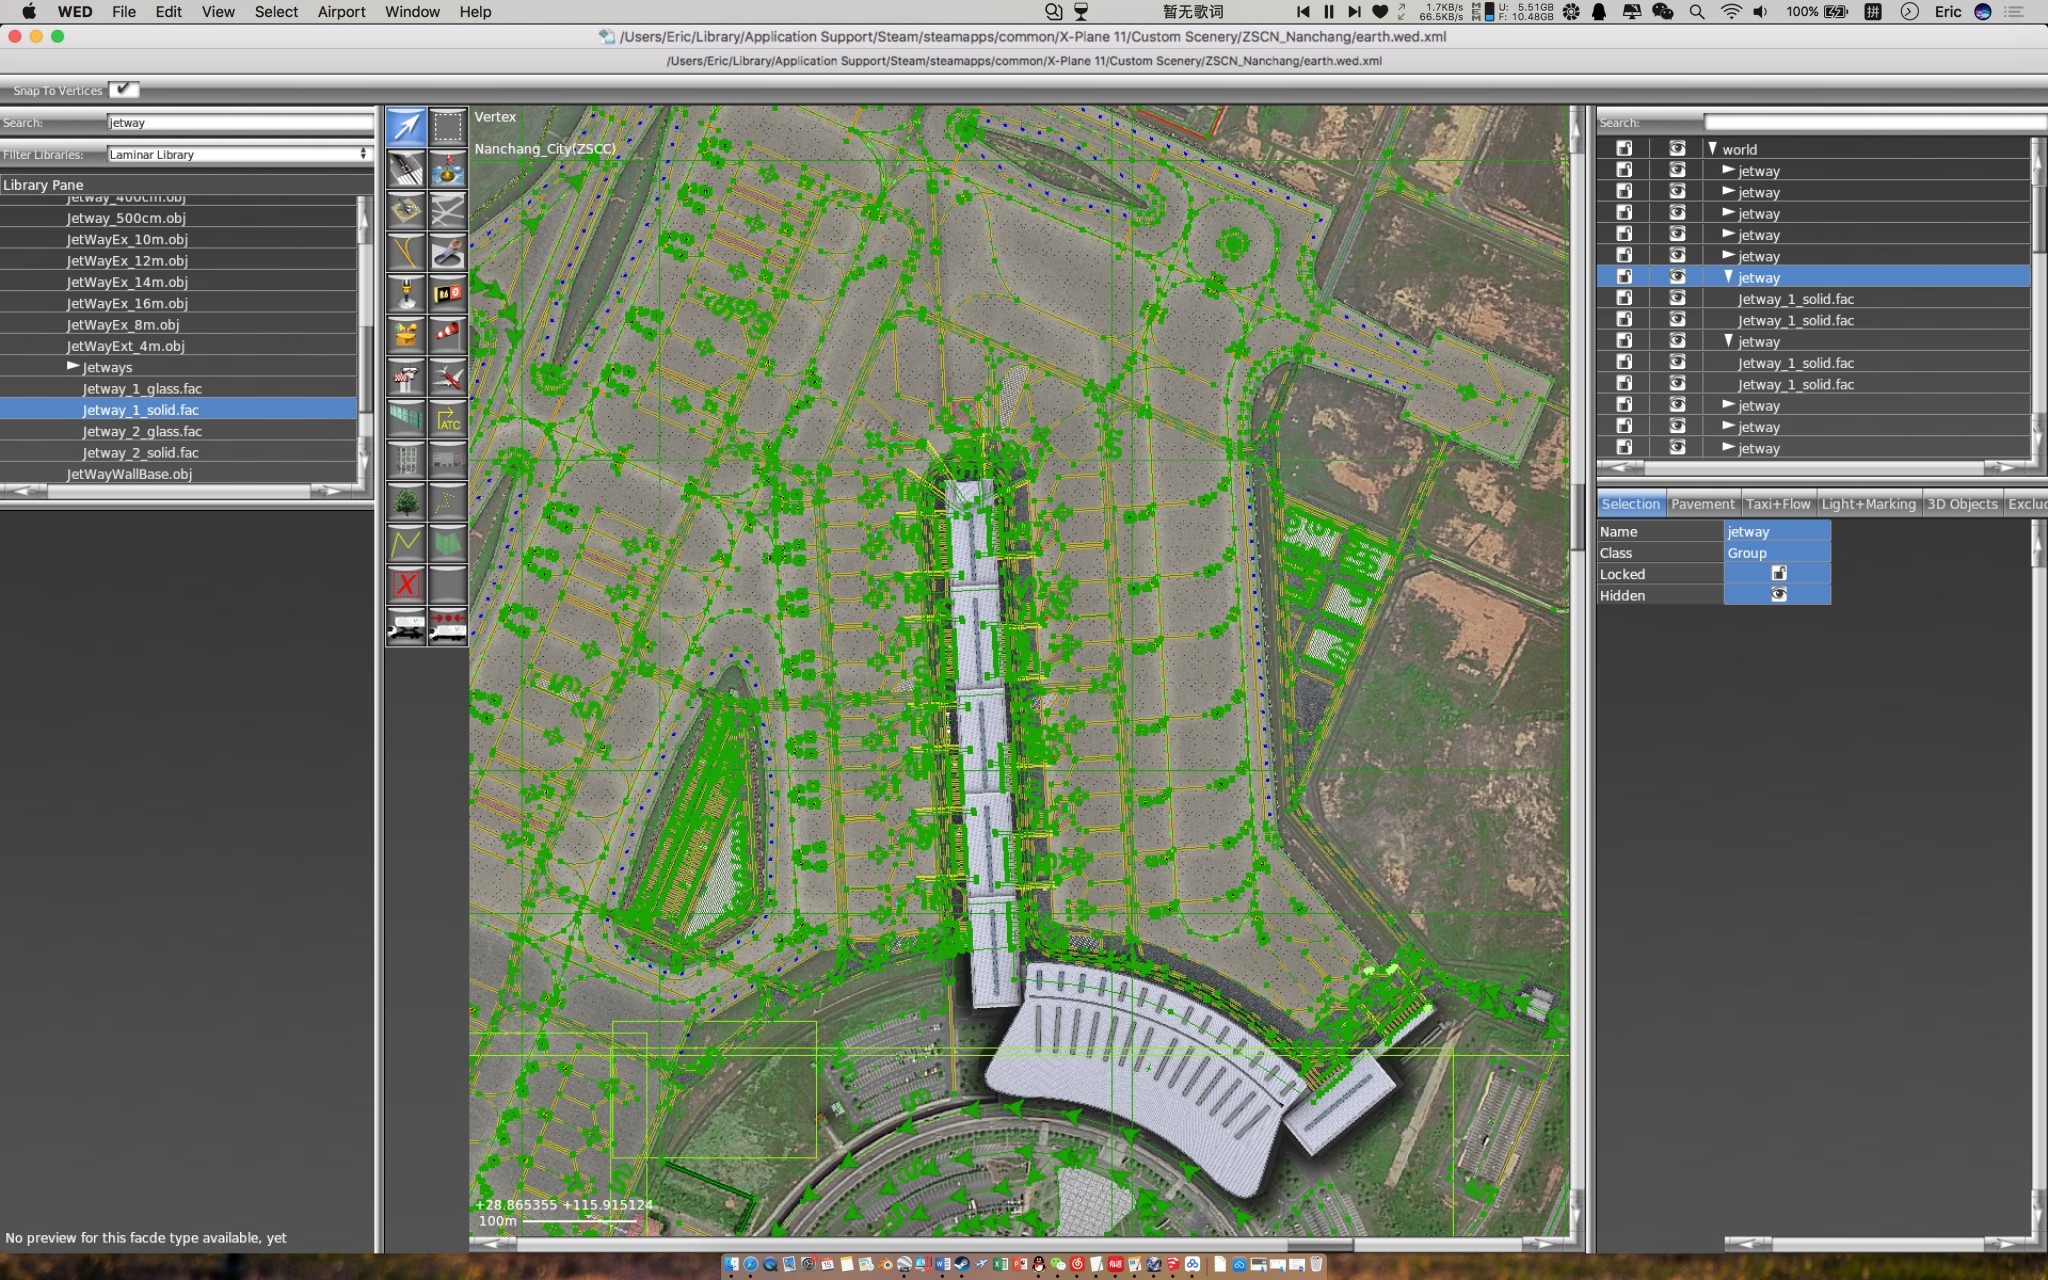The width and height of the screenshot is (2048, 1280).
Task: Toggle the Snap To Vertices checkbox
Action: click(123, 89)
